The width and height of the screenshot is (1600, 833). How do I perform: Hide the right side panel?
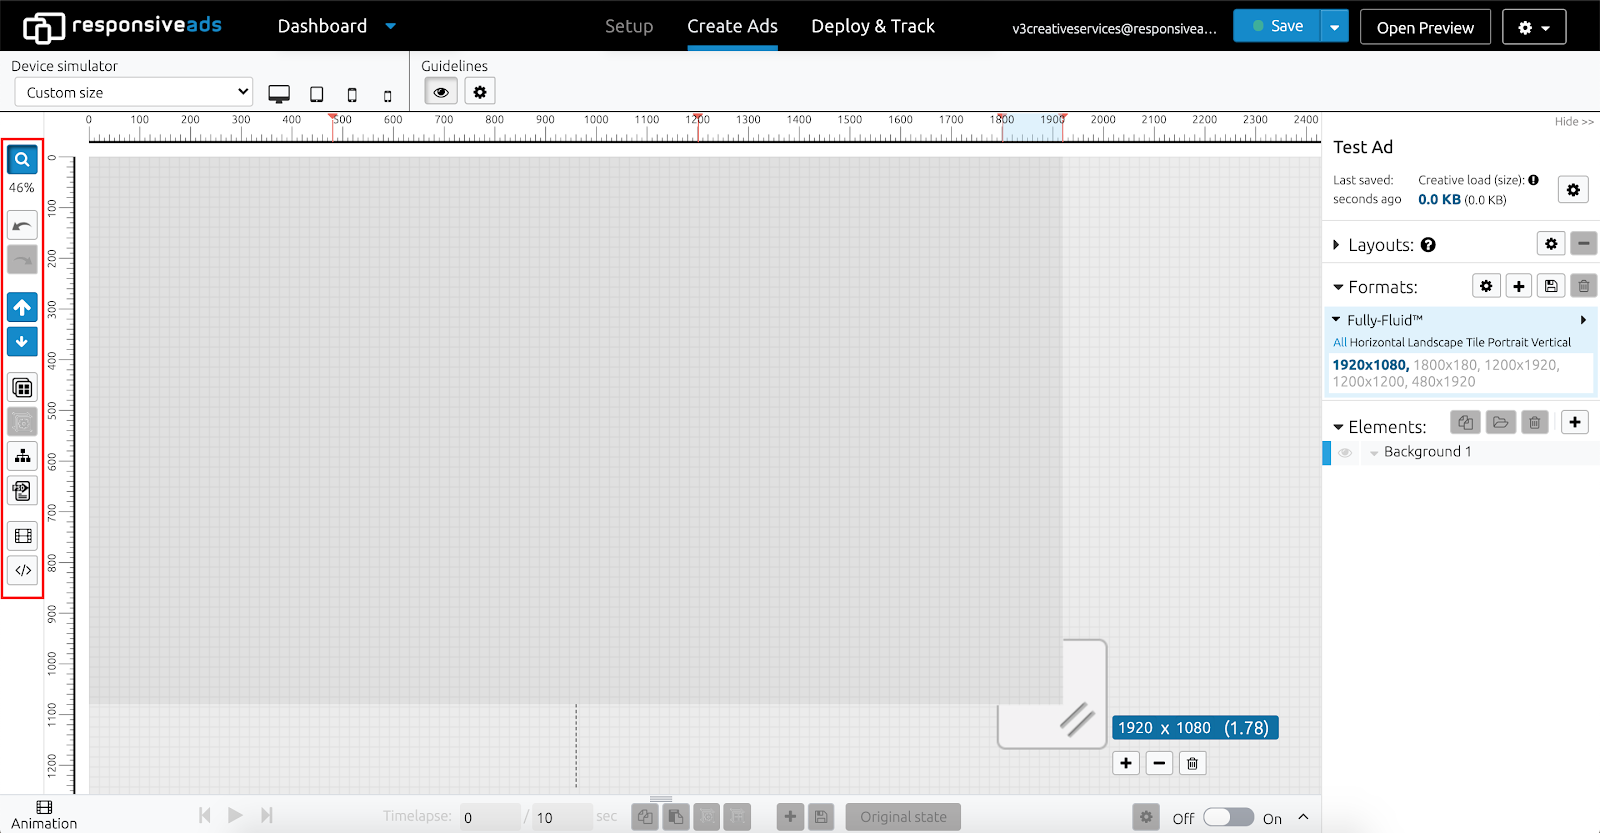point(1574,122)
